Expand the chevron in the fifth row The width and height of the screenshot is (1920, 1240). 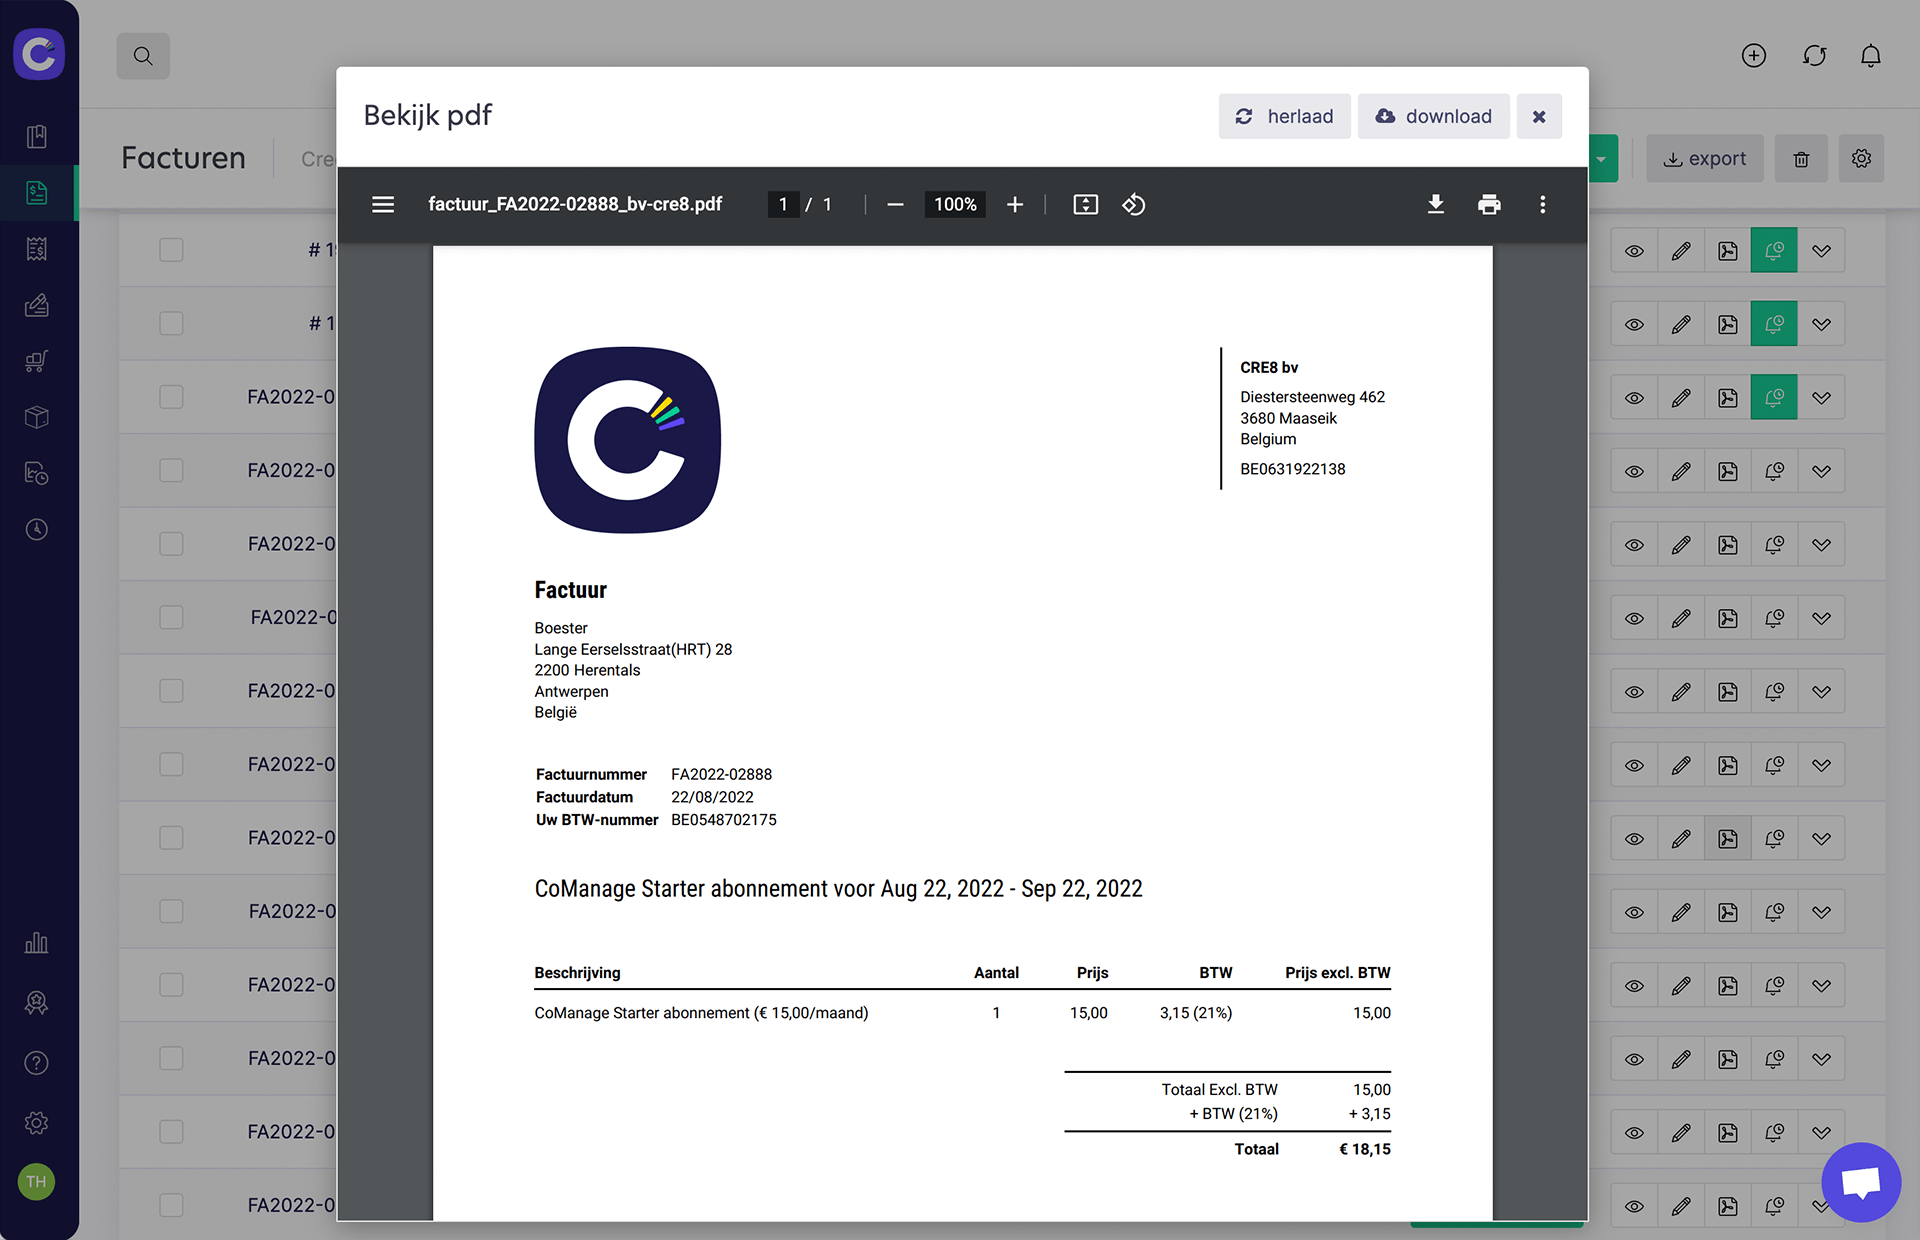point(1821,545)
